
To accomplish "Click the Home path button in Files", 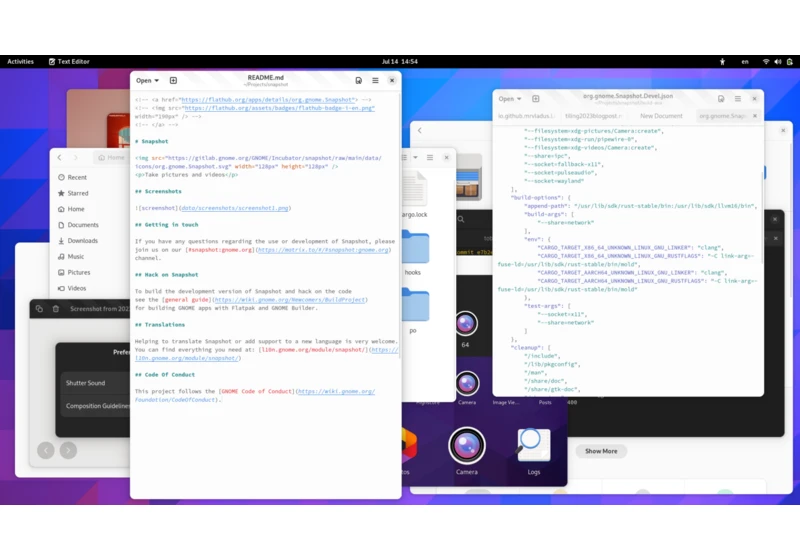I will coord(111,158).
